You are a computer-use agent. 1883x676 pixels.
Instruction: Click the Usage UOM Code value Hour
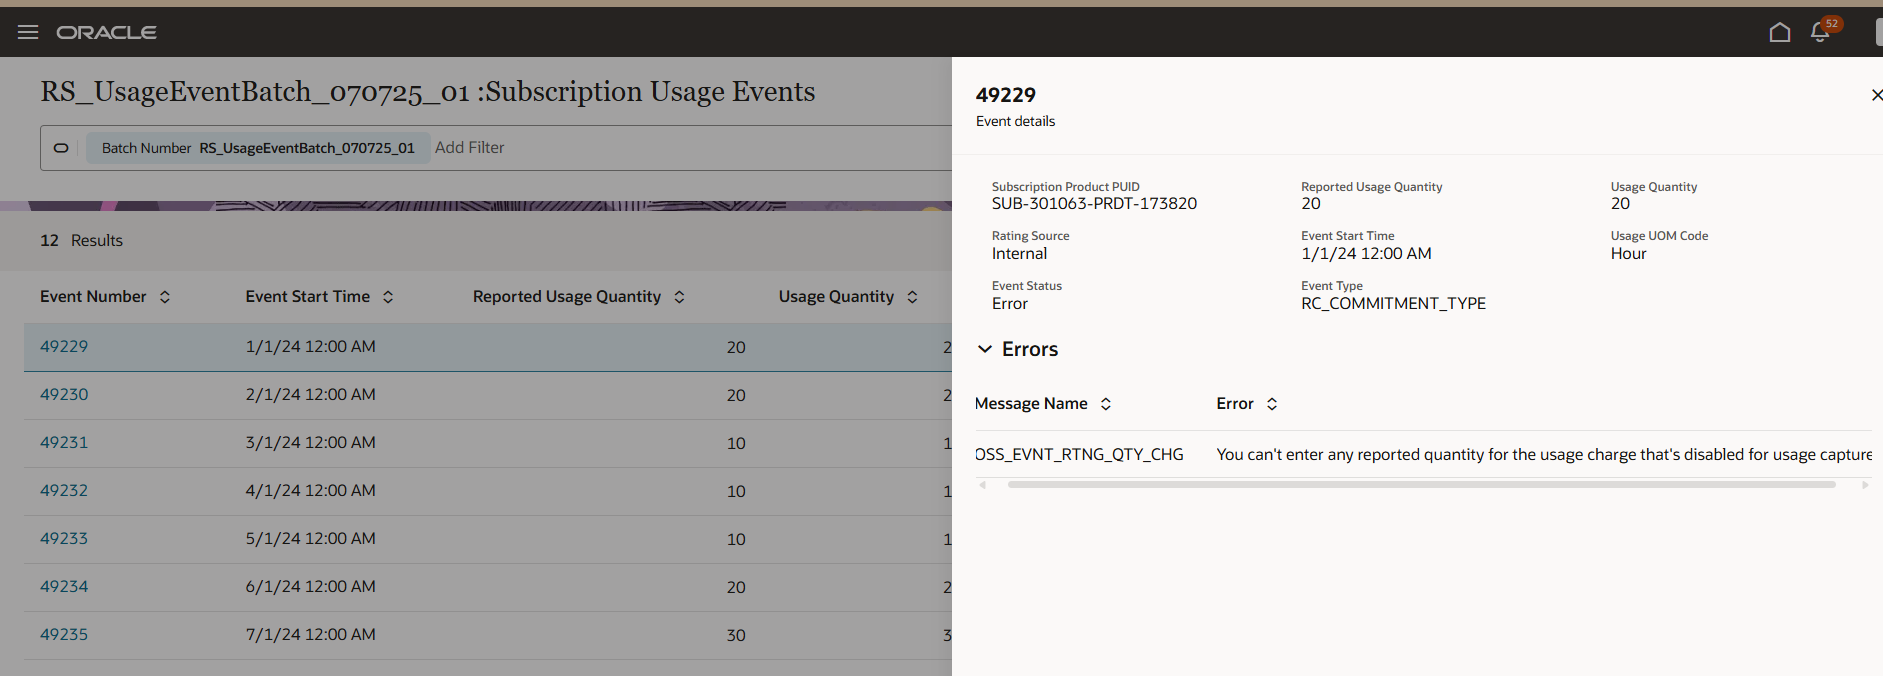pyautogui.click(x=1628, y=254)
